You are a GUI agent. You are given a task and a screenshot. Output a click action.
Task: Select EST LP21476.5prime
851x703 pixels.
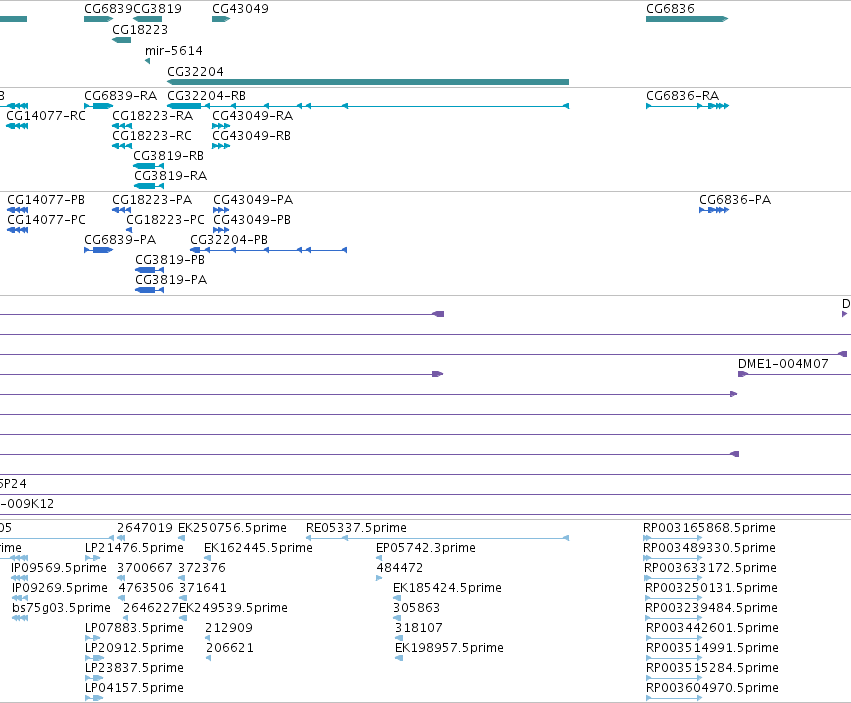click(92, 558)
